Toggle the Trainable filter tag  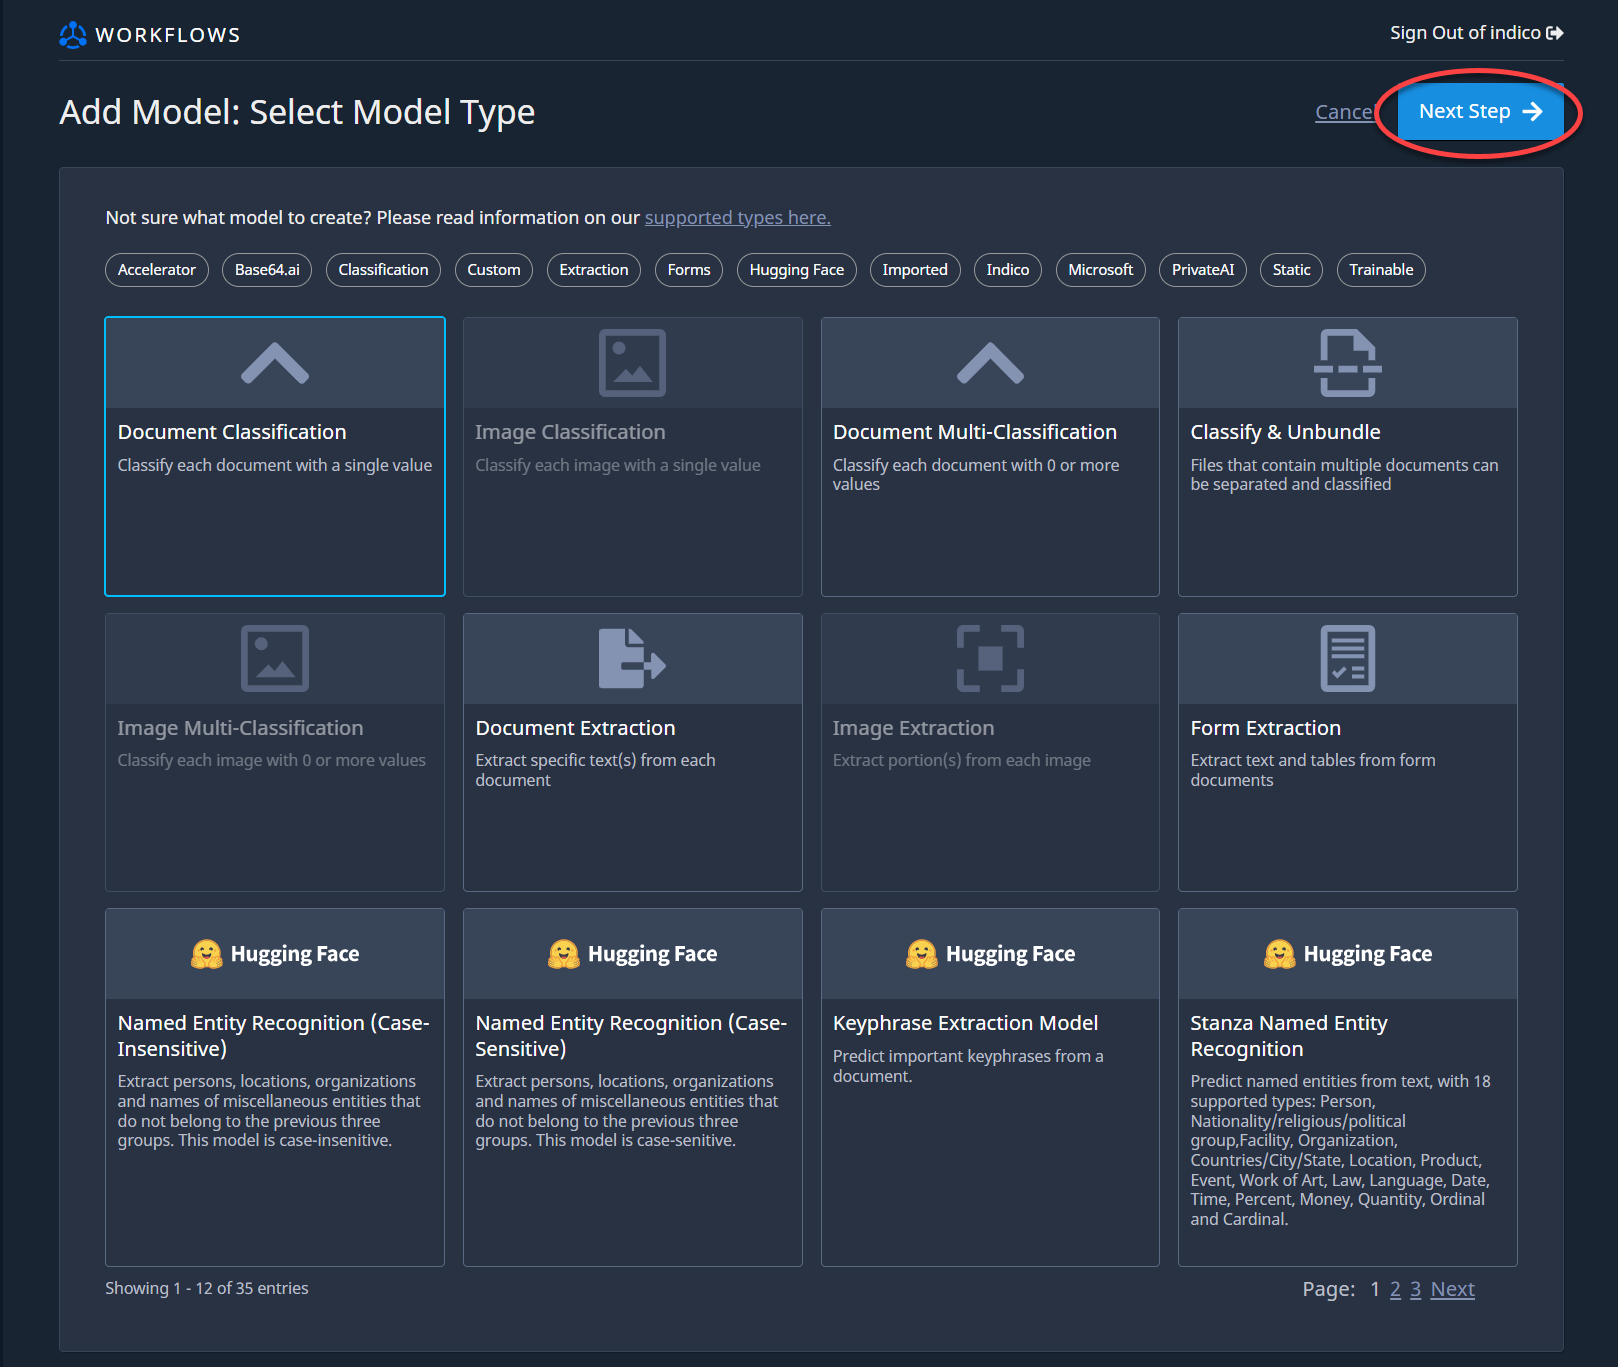pos(1381,270)
